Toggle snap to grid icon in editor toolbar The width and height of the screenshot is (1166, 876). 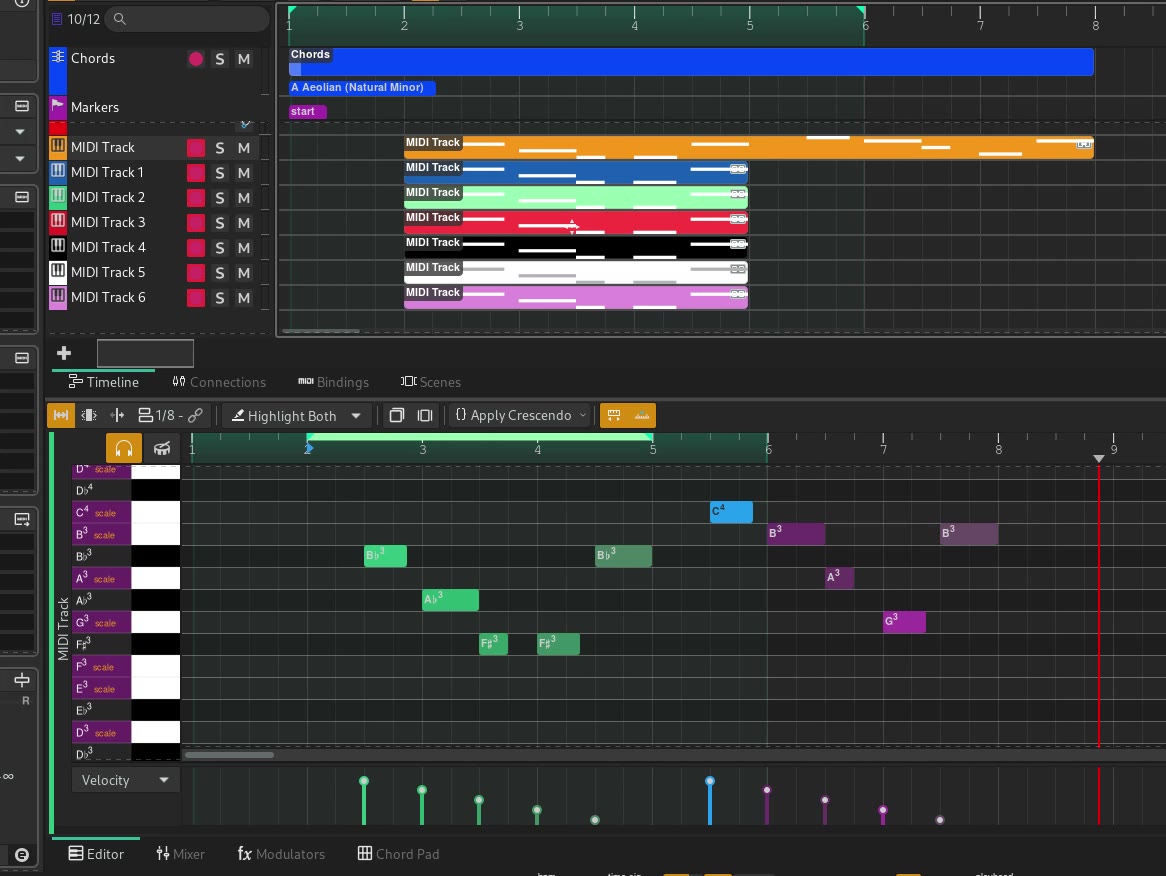[x=61, y=416]
